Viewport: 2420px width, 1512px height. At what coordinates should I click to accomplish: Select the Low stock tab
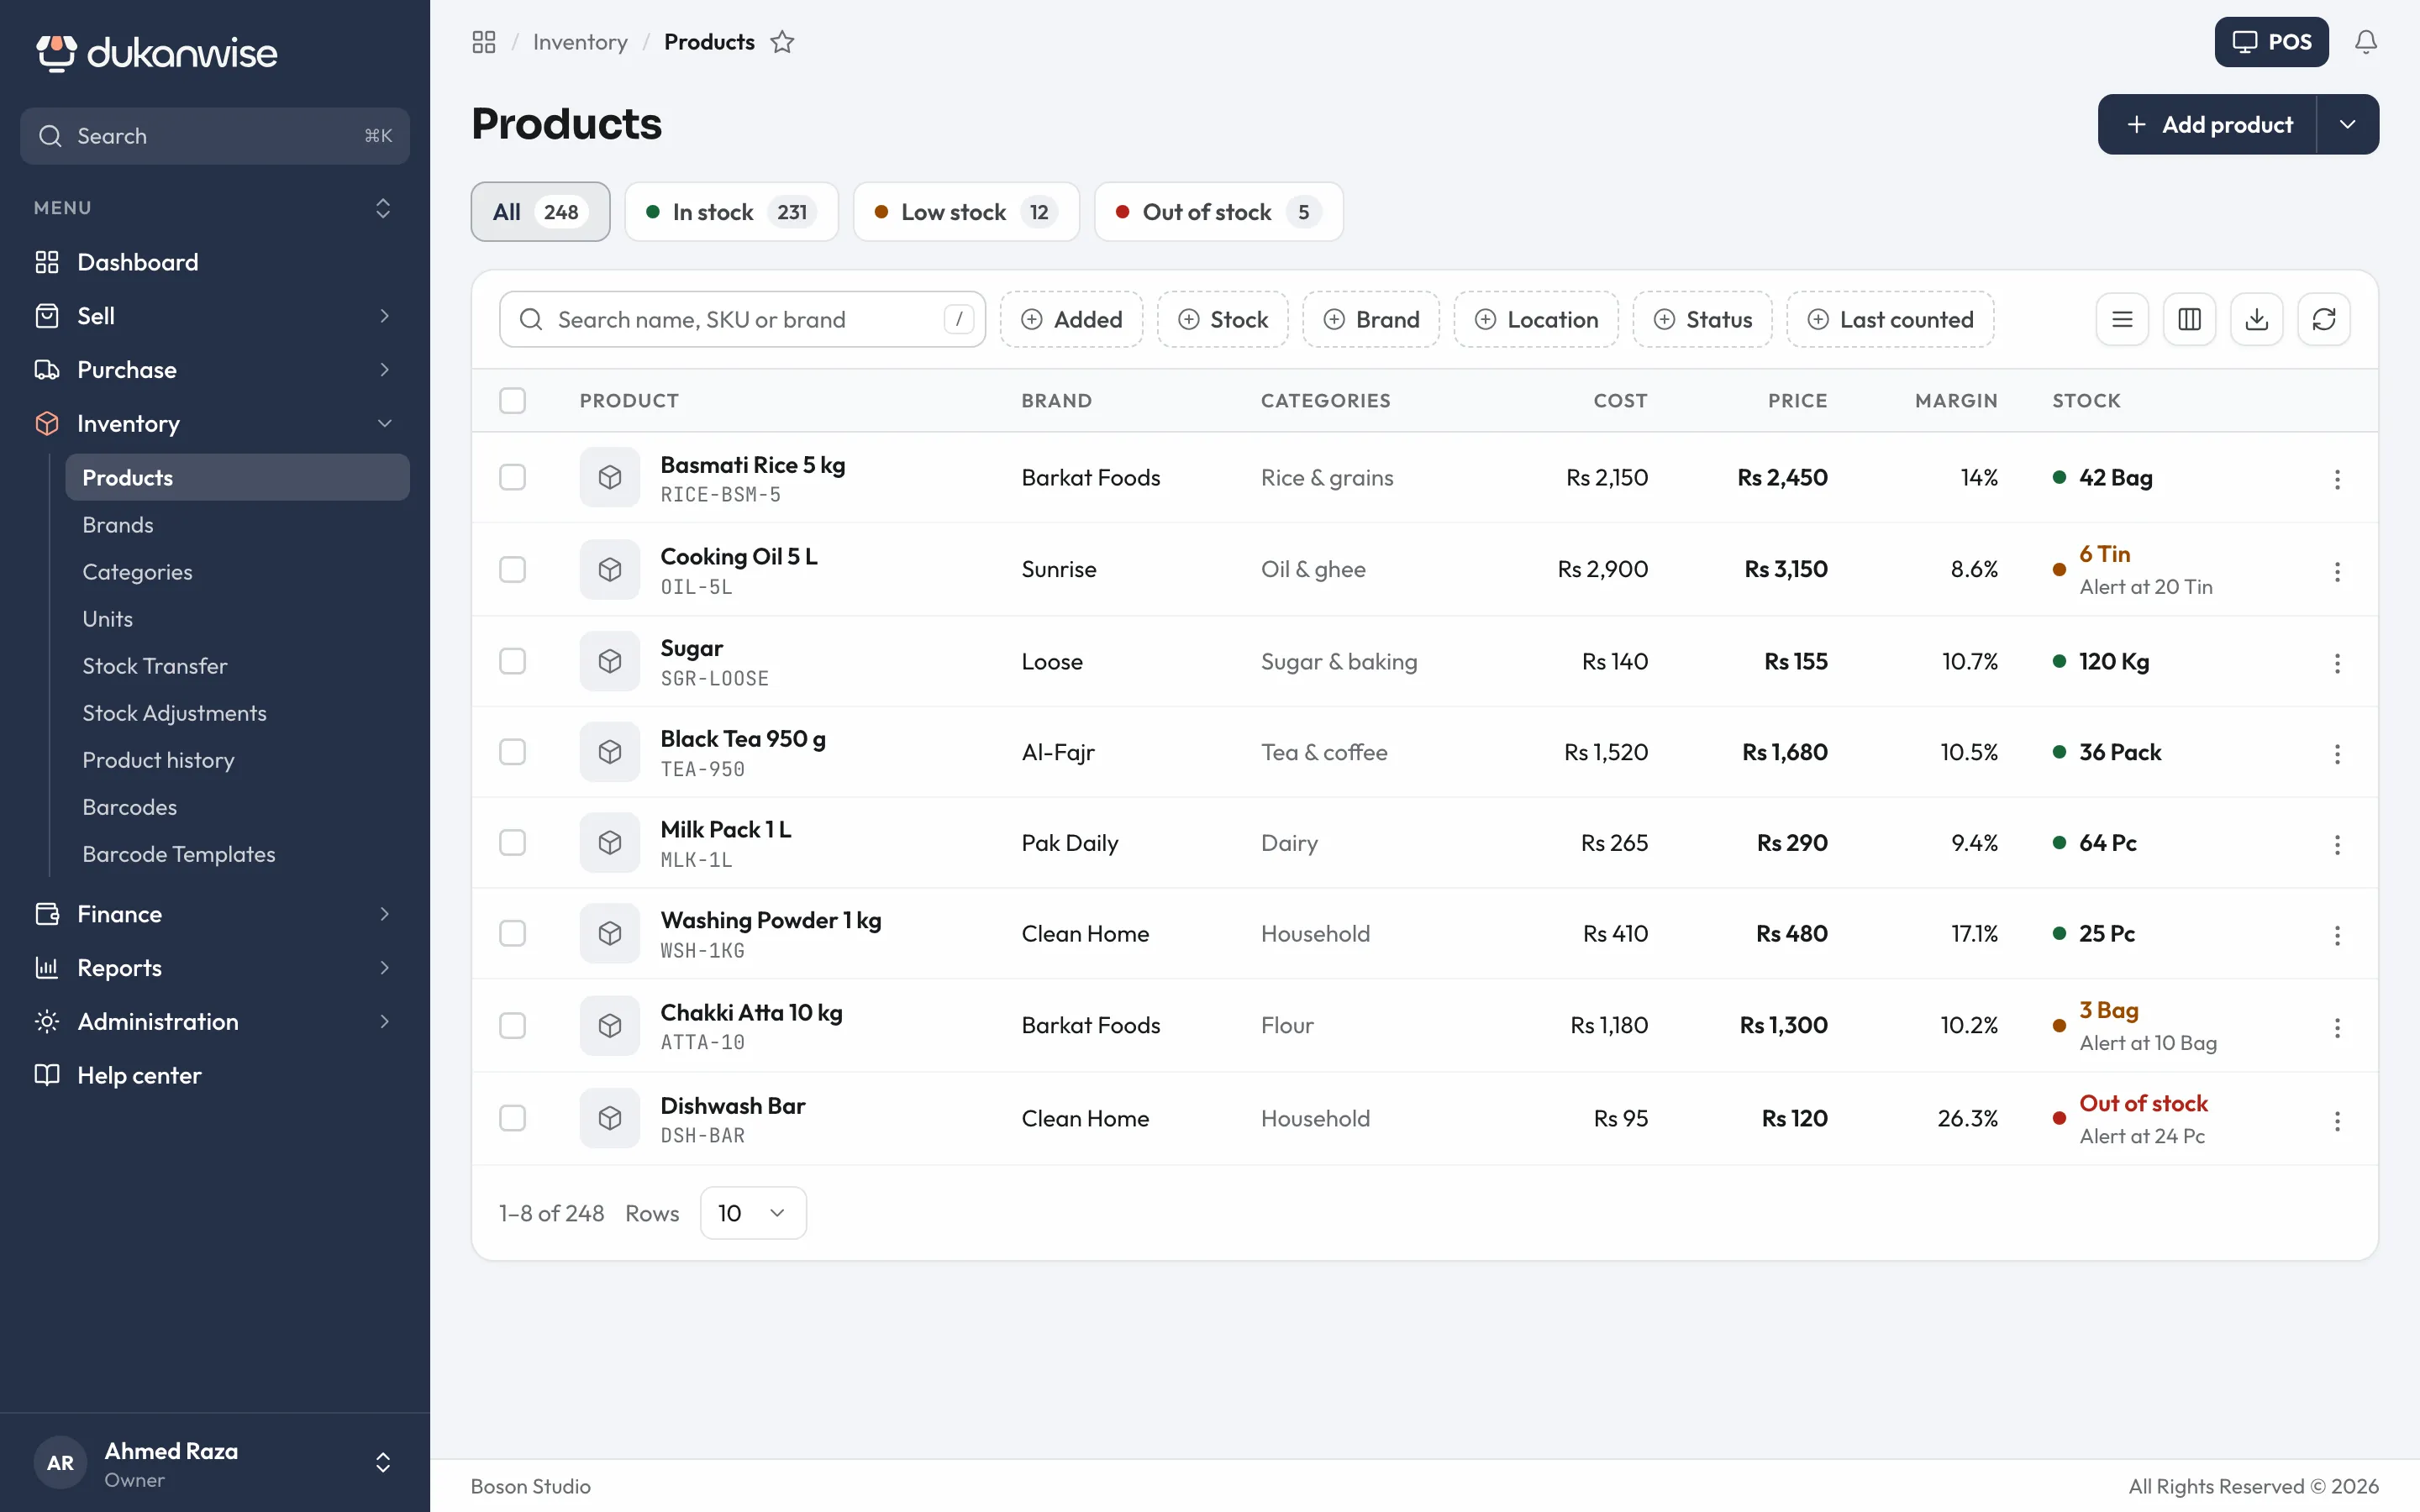point(966,212)
